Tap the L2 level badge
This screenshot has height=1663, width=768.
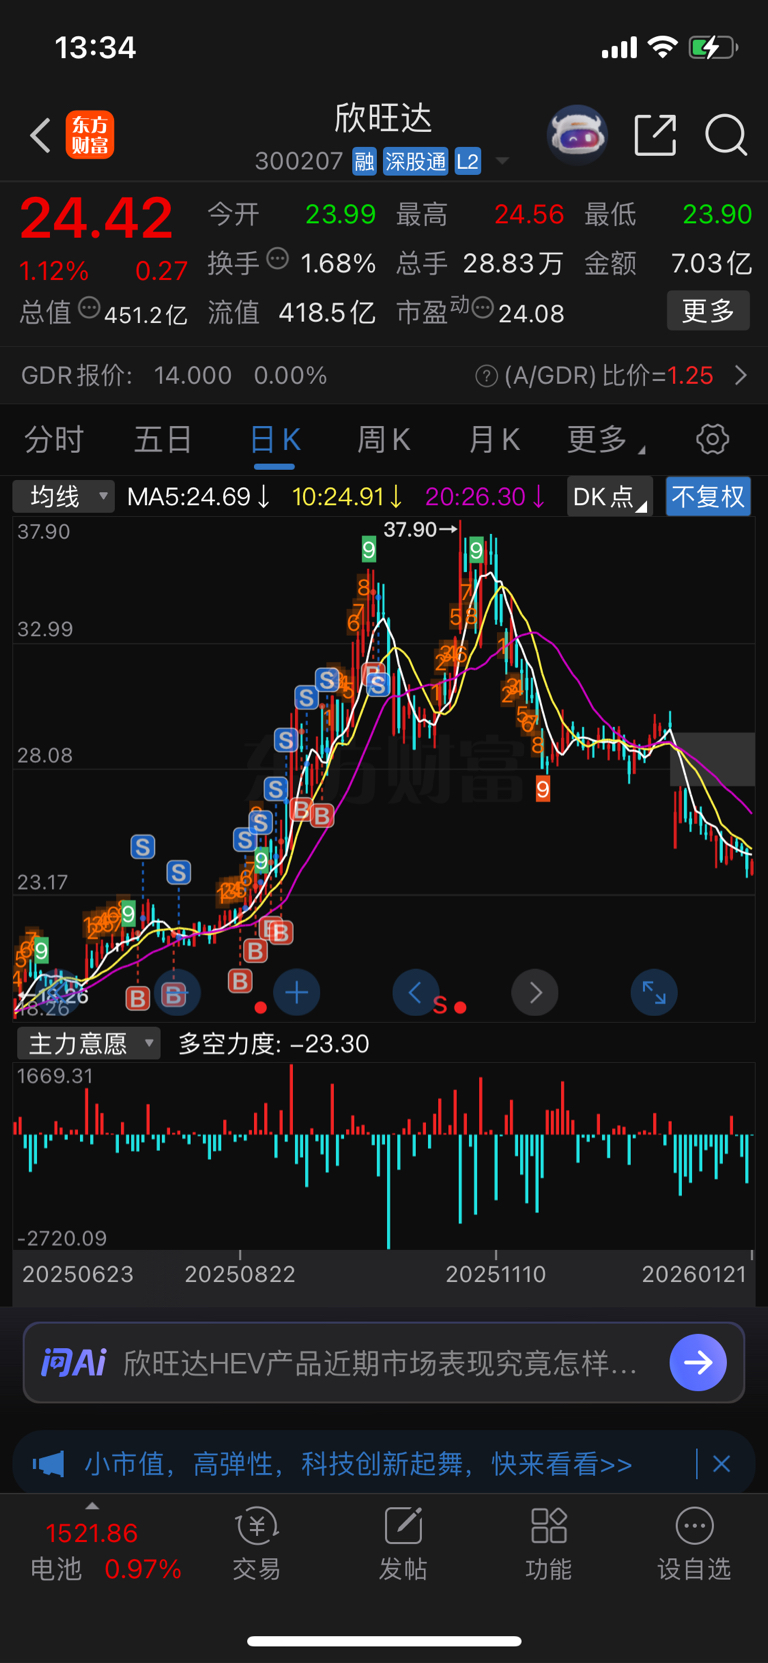point(468,161)
